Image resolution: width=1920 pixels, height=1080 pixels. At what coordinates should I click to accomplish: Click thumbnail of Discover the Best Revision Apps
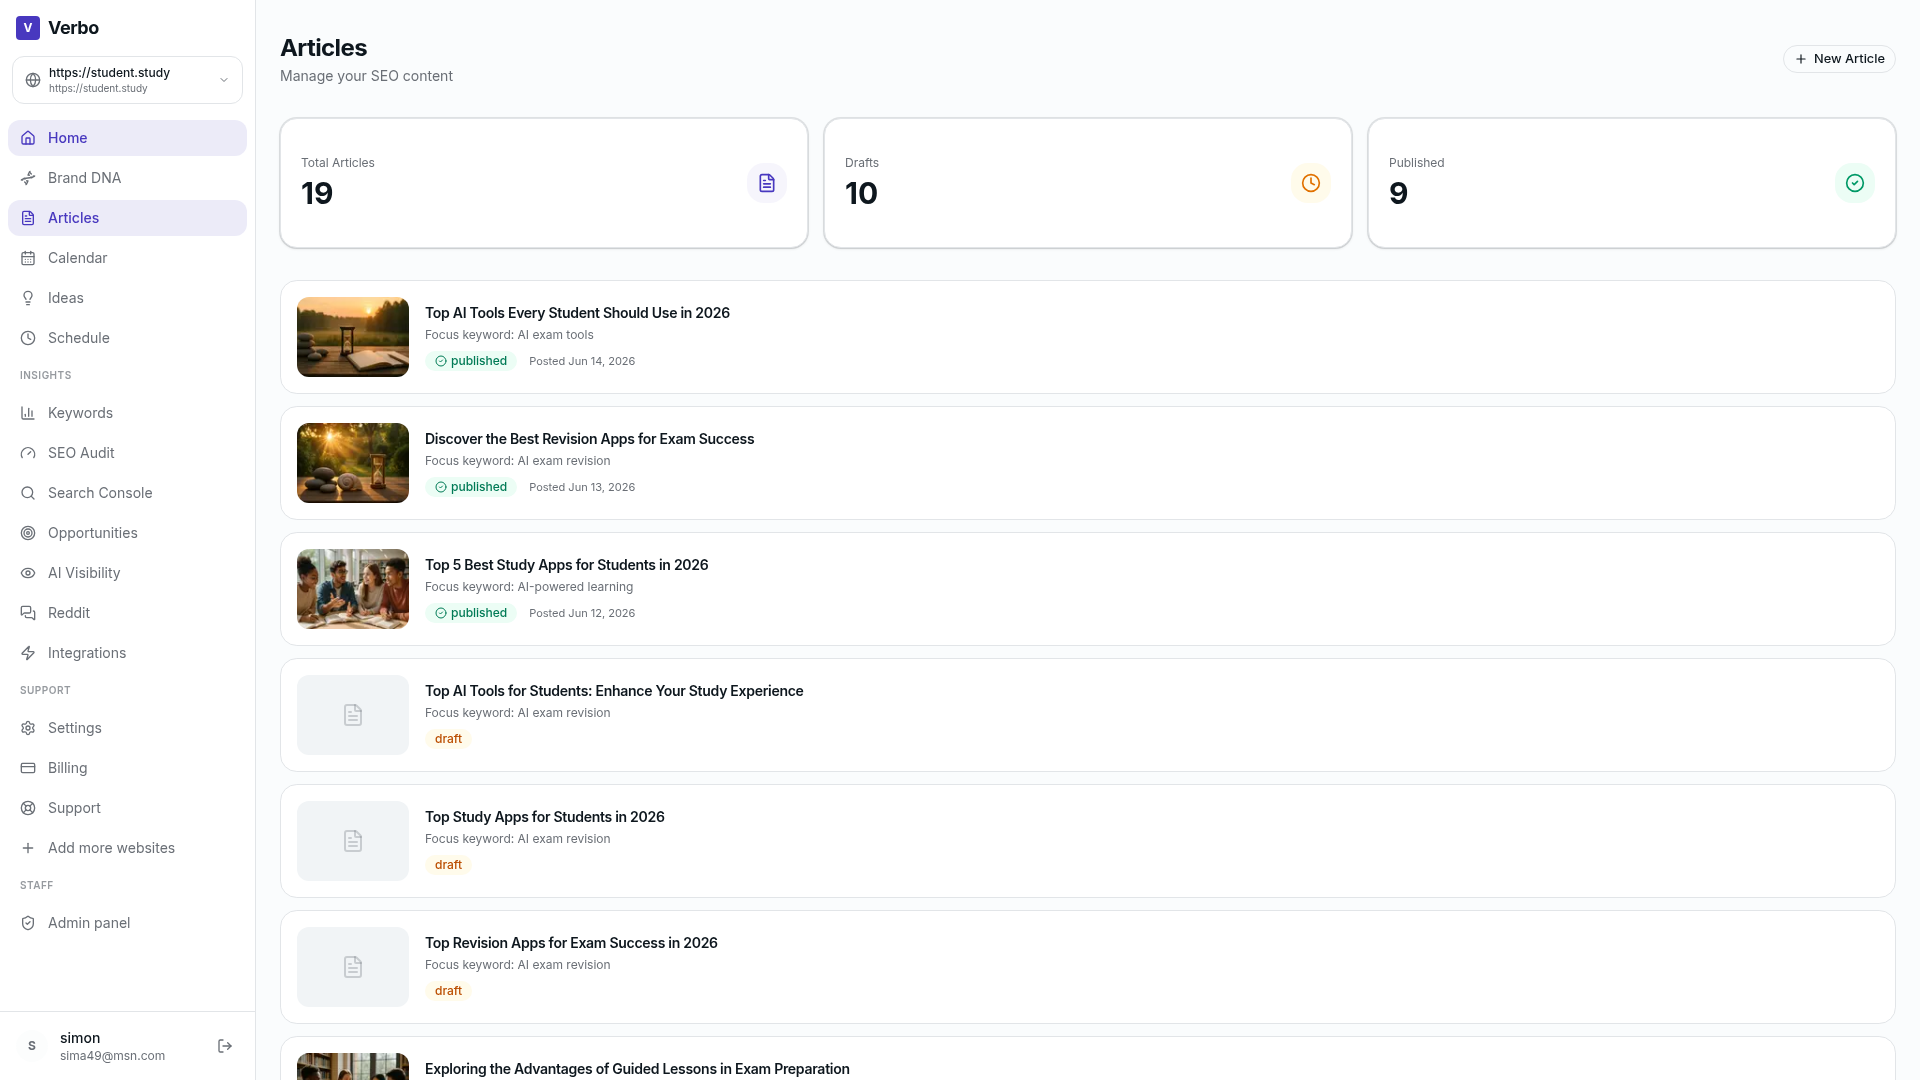[353, 463]
